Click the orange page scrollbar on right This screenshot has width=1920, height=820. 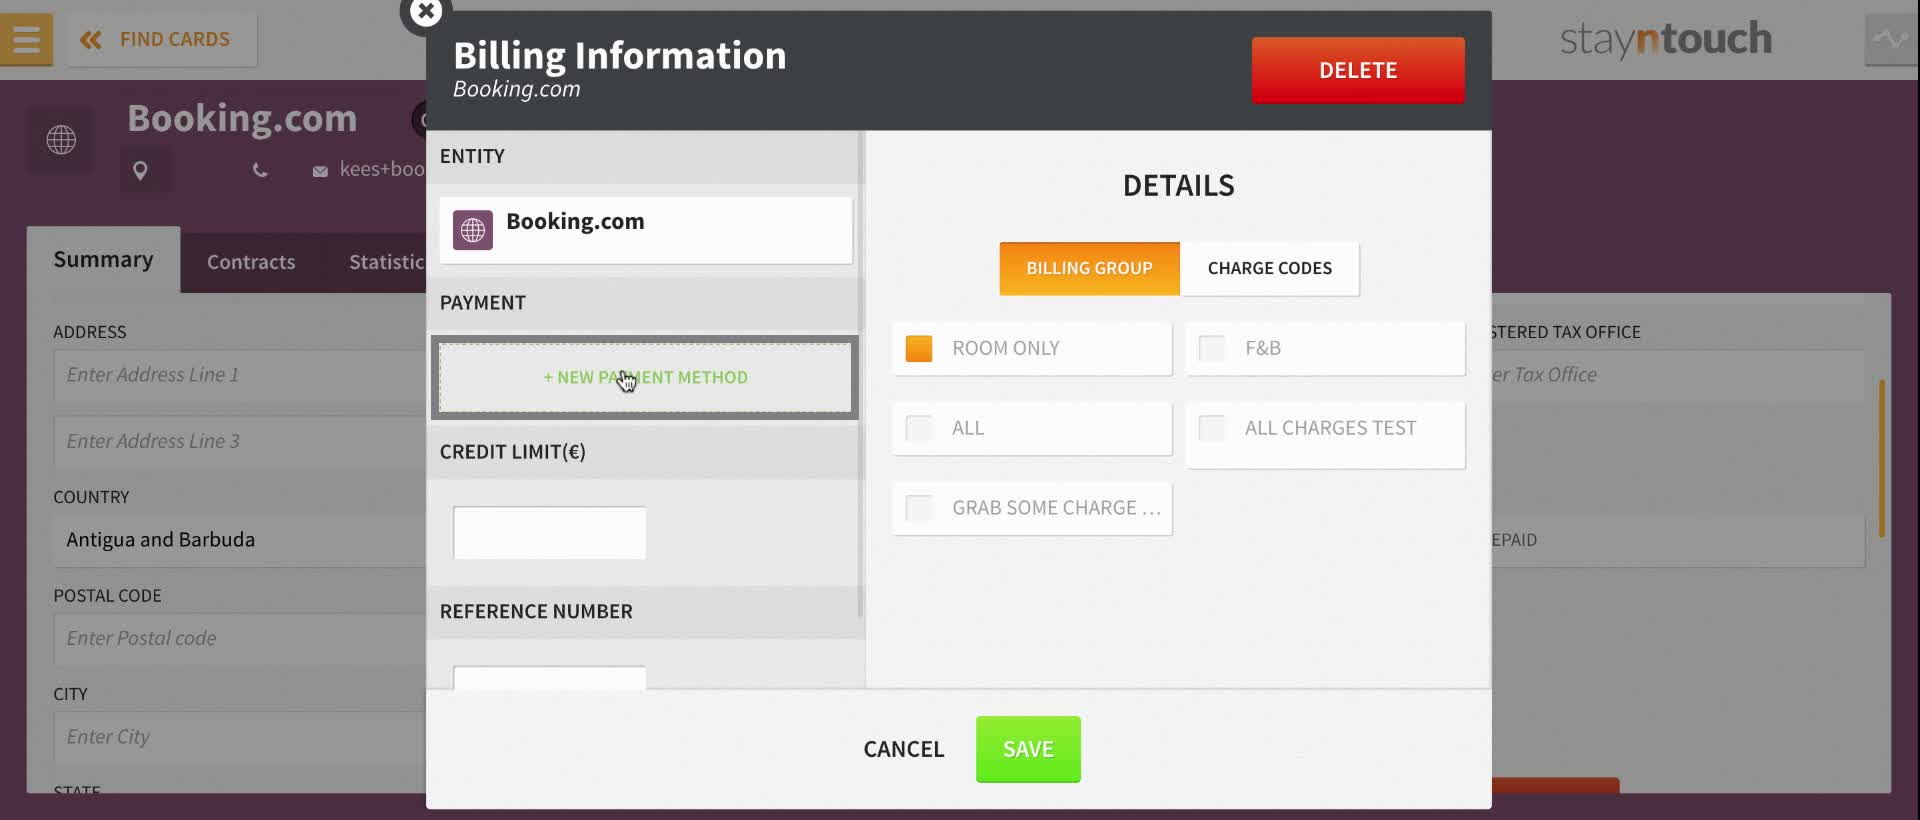(x=1882, y=458)
